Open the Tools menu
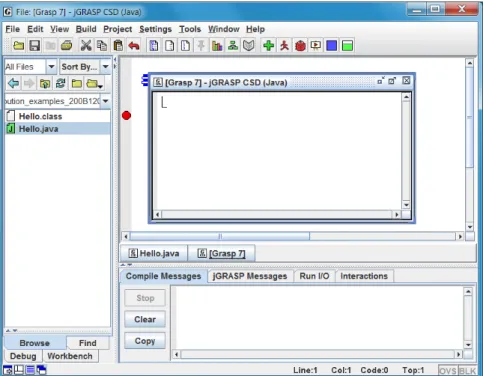This screenshot has width=483, height=376. coord(190,29)
